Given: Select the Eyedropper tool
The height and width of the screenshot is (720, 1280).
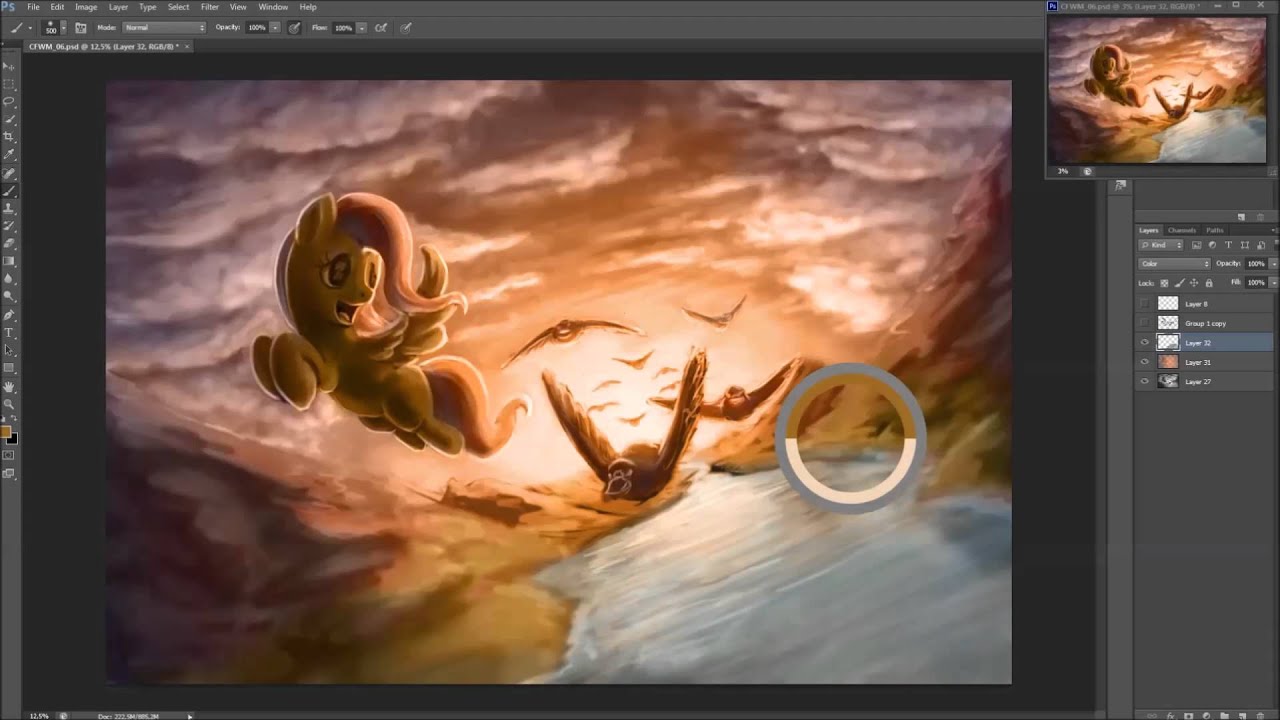Looking at the screenshot, I should 9,154.
